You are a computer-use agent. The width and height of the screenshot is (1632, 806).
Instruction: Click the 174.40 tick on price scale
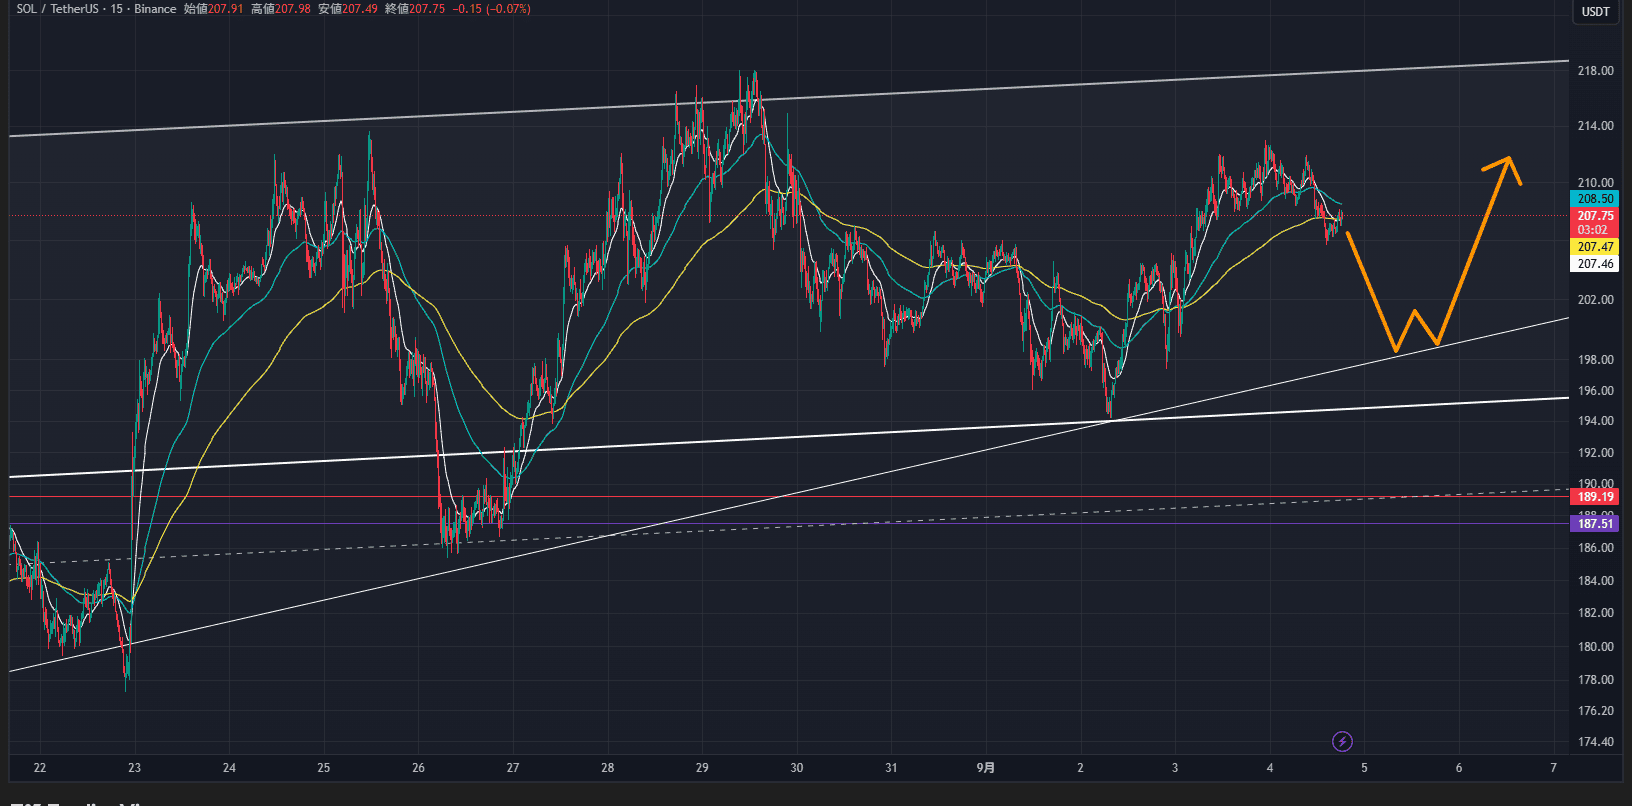click(x=1595, y=742)
